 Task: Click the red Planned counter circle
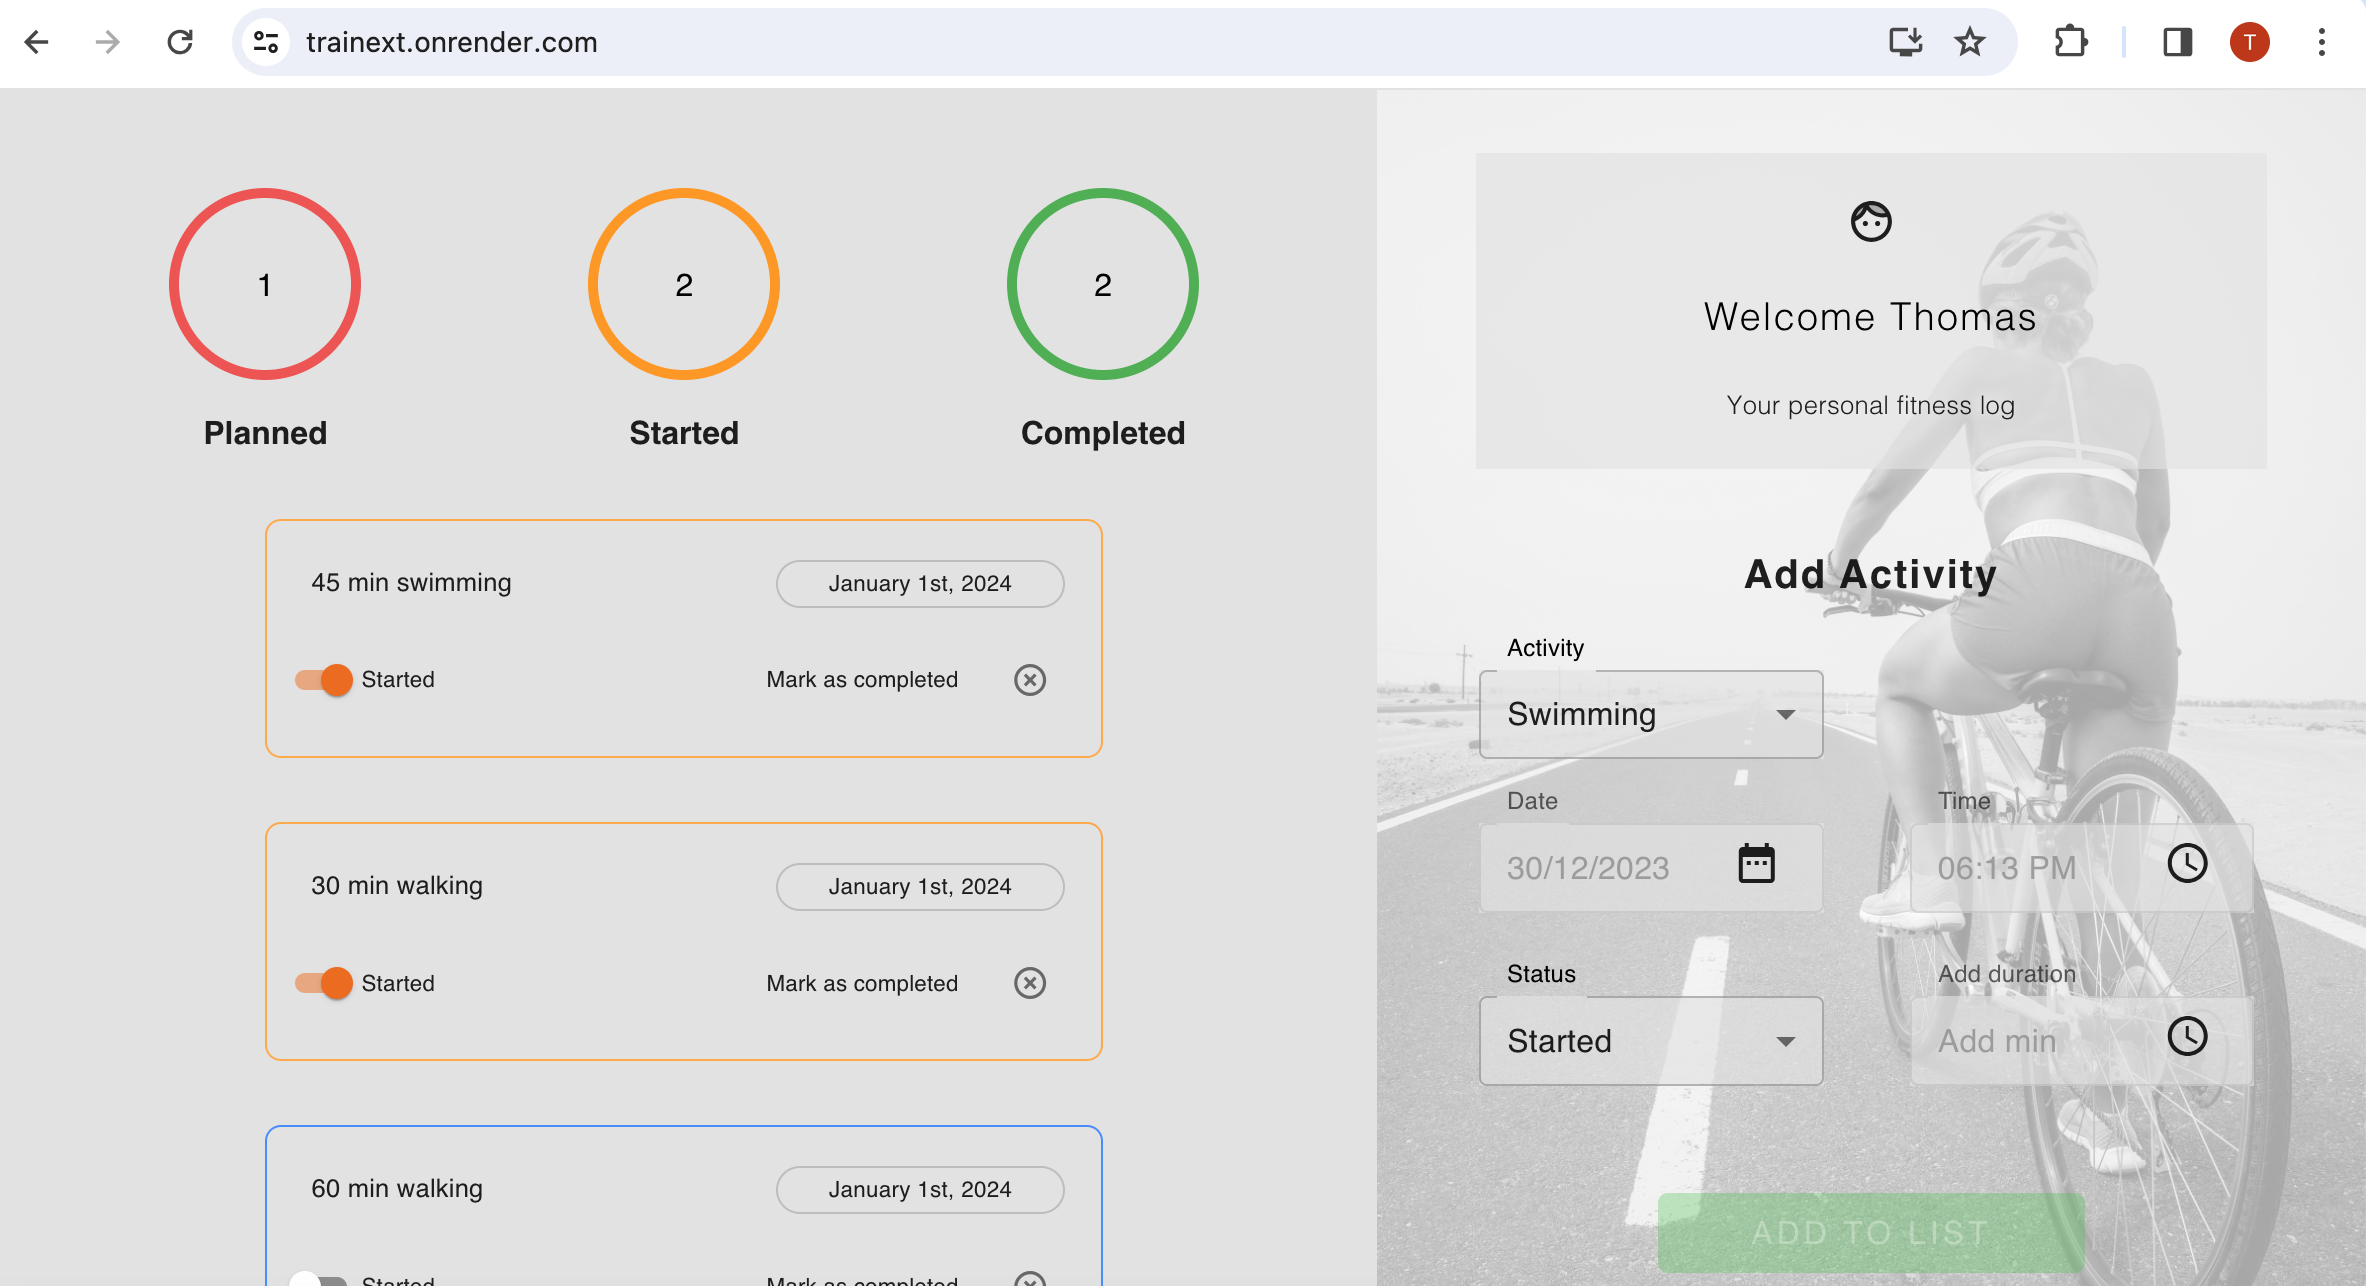265,284
